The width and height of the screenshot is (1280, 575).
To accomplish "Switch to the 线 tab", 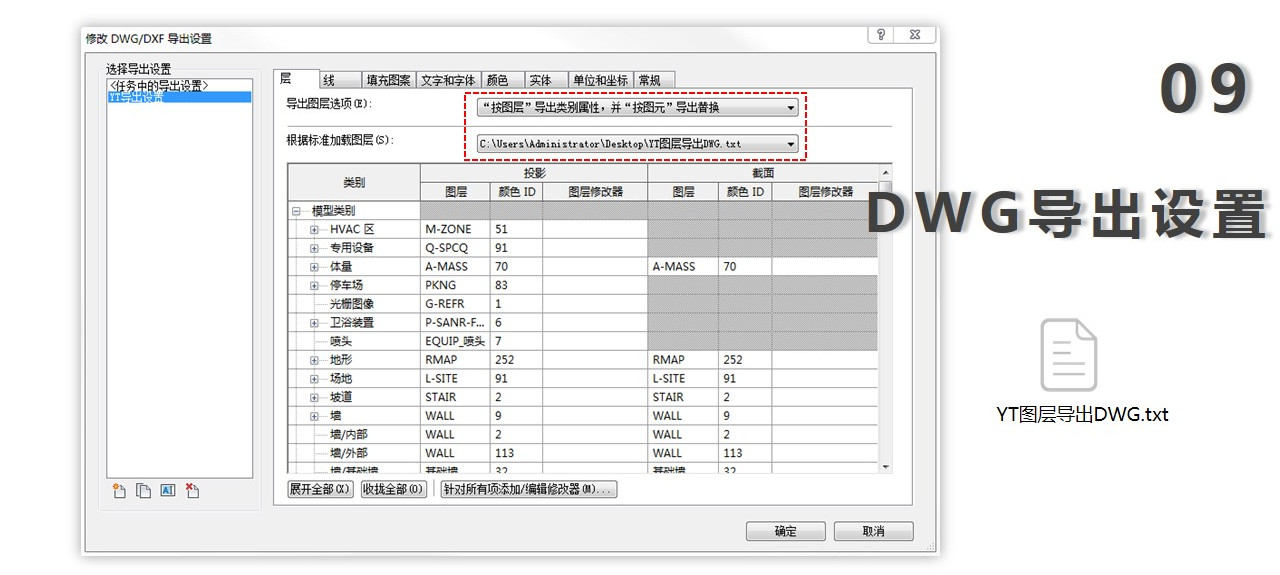I will 340,80.
